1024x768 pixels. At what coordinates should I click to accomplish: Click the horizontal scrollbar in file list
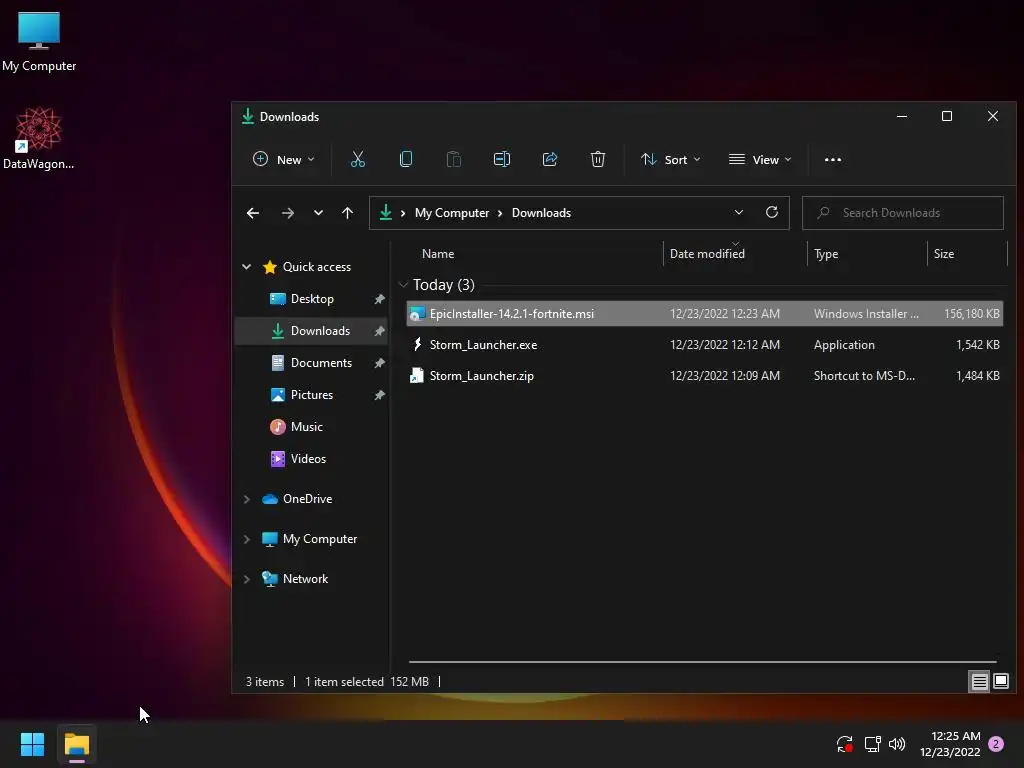(x=702, y=662)
